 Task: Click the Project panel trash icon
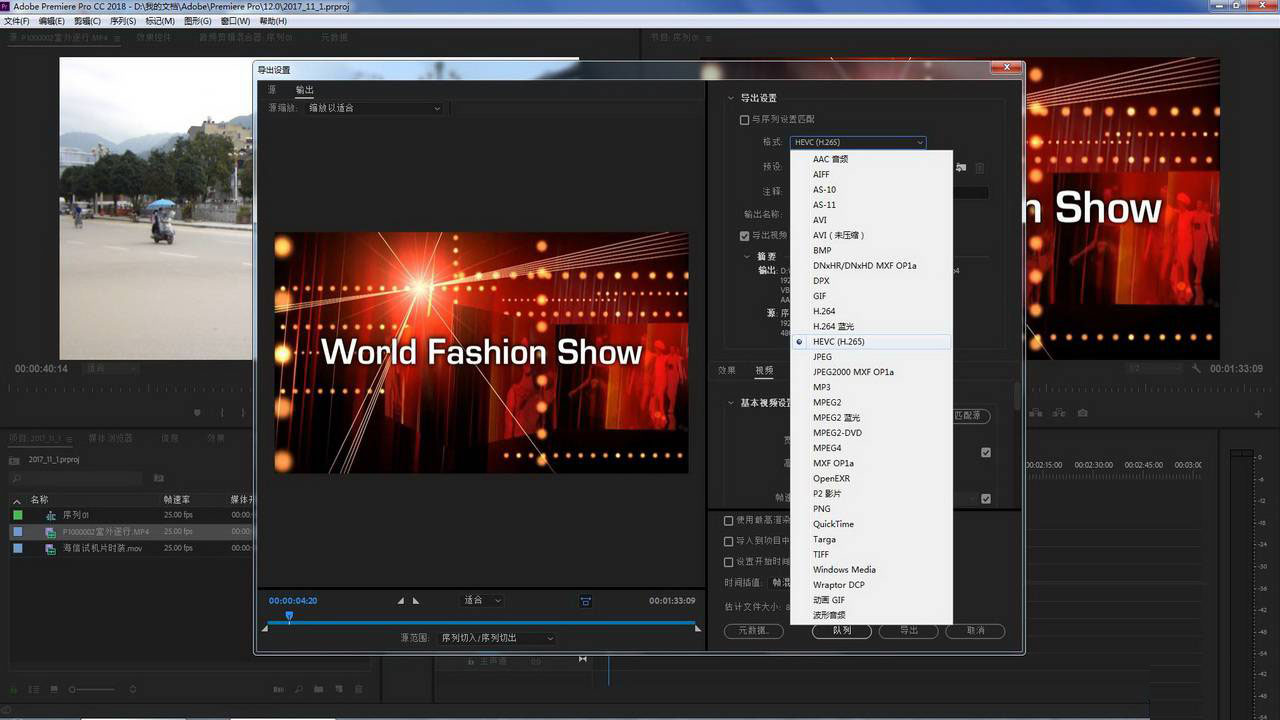tap(358, 689)
